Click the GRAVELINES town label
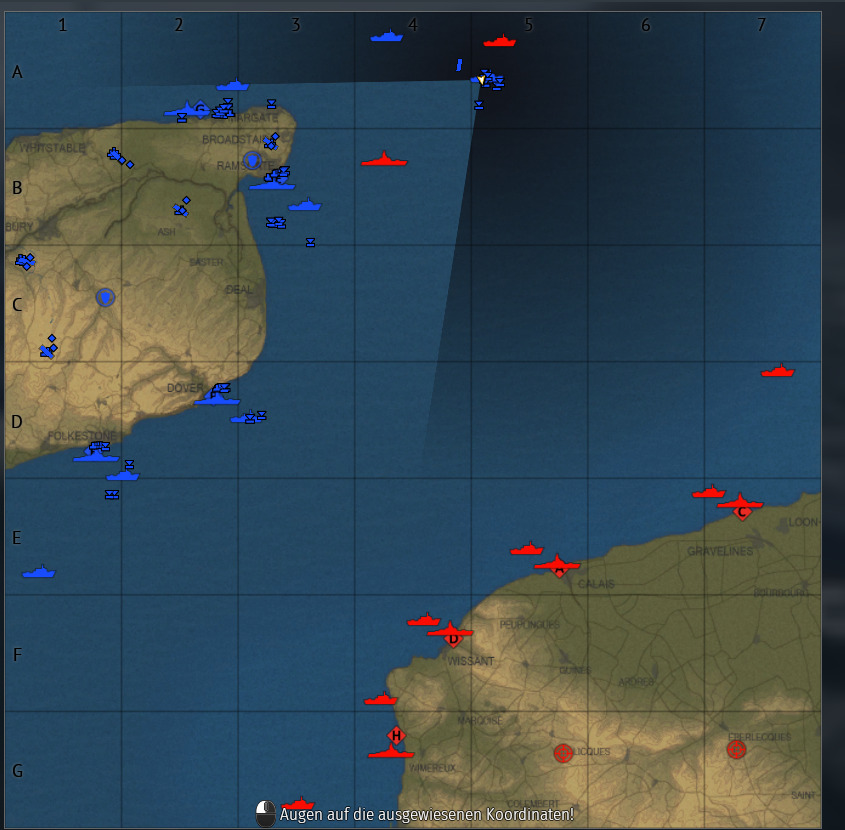 (x=720, y=551)
